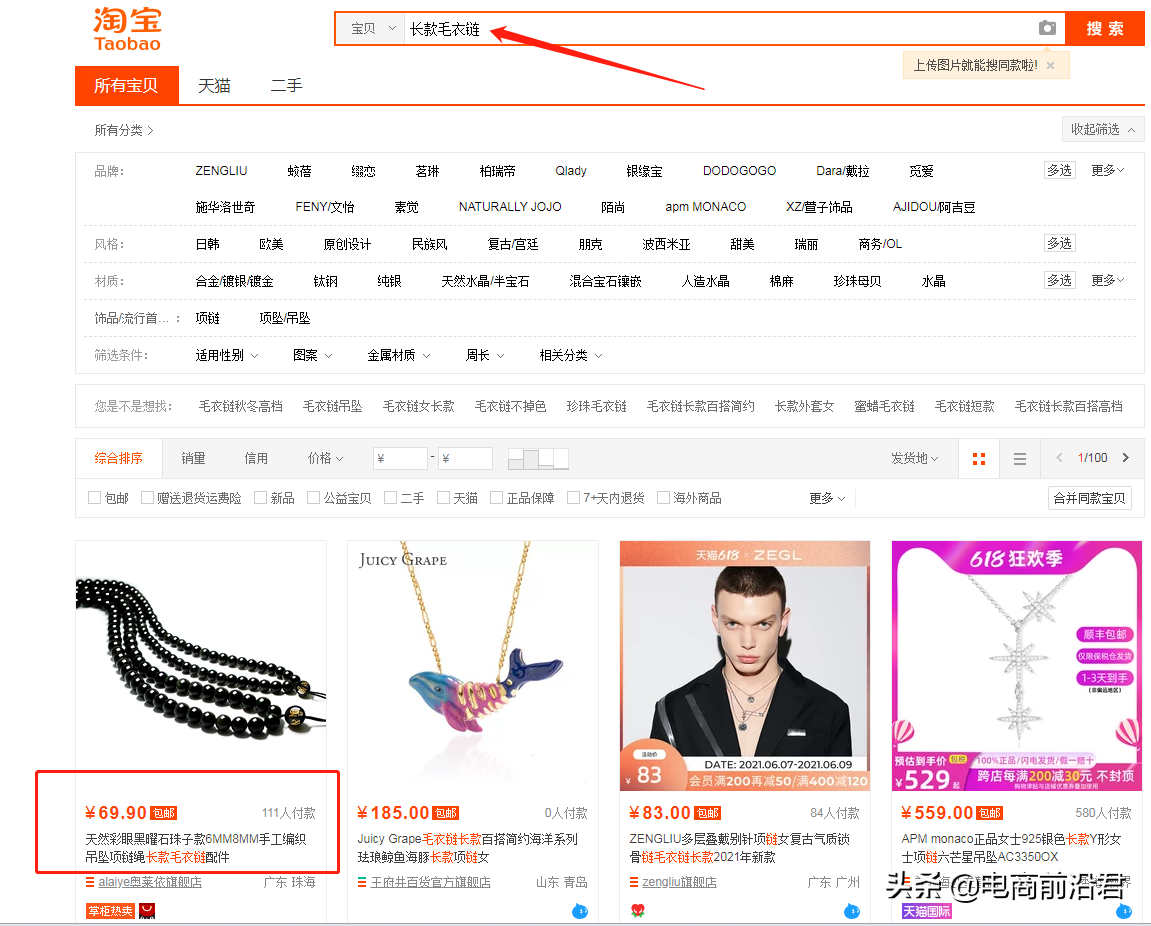This screenshot has width=1151, height=926.
Task: Collapse filters with 收起筛选
Action: [1103, 129]
